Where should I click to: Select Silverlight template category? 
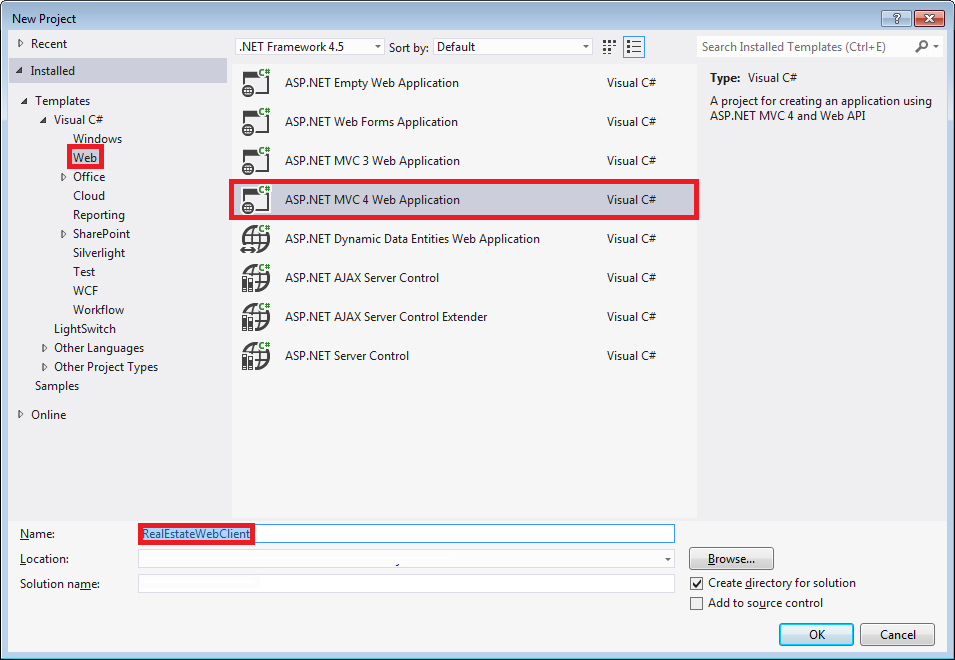tap(99, 253)
